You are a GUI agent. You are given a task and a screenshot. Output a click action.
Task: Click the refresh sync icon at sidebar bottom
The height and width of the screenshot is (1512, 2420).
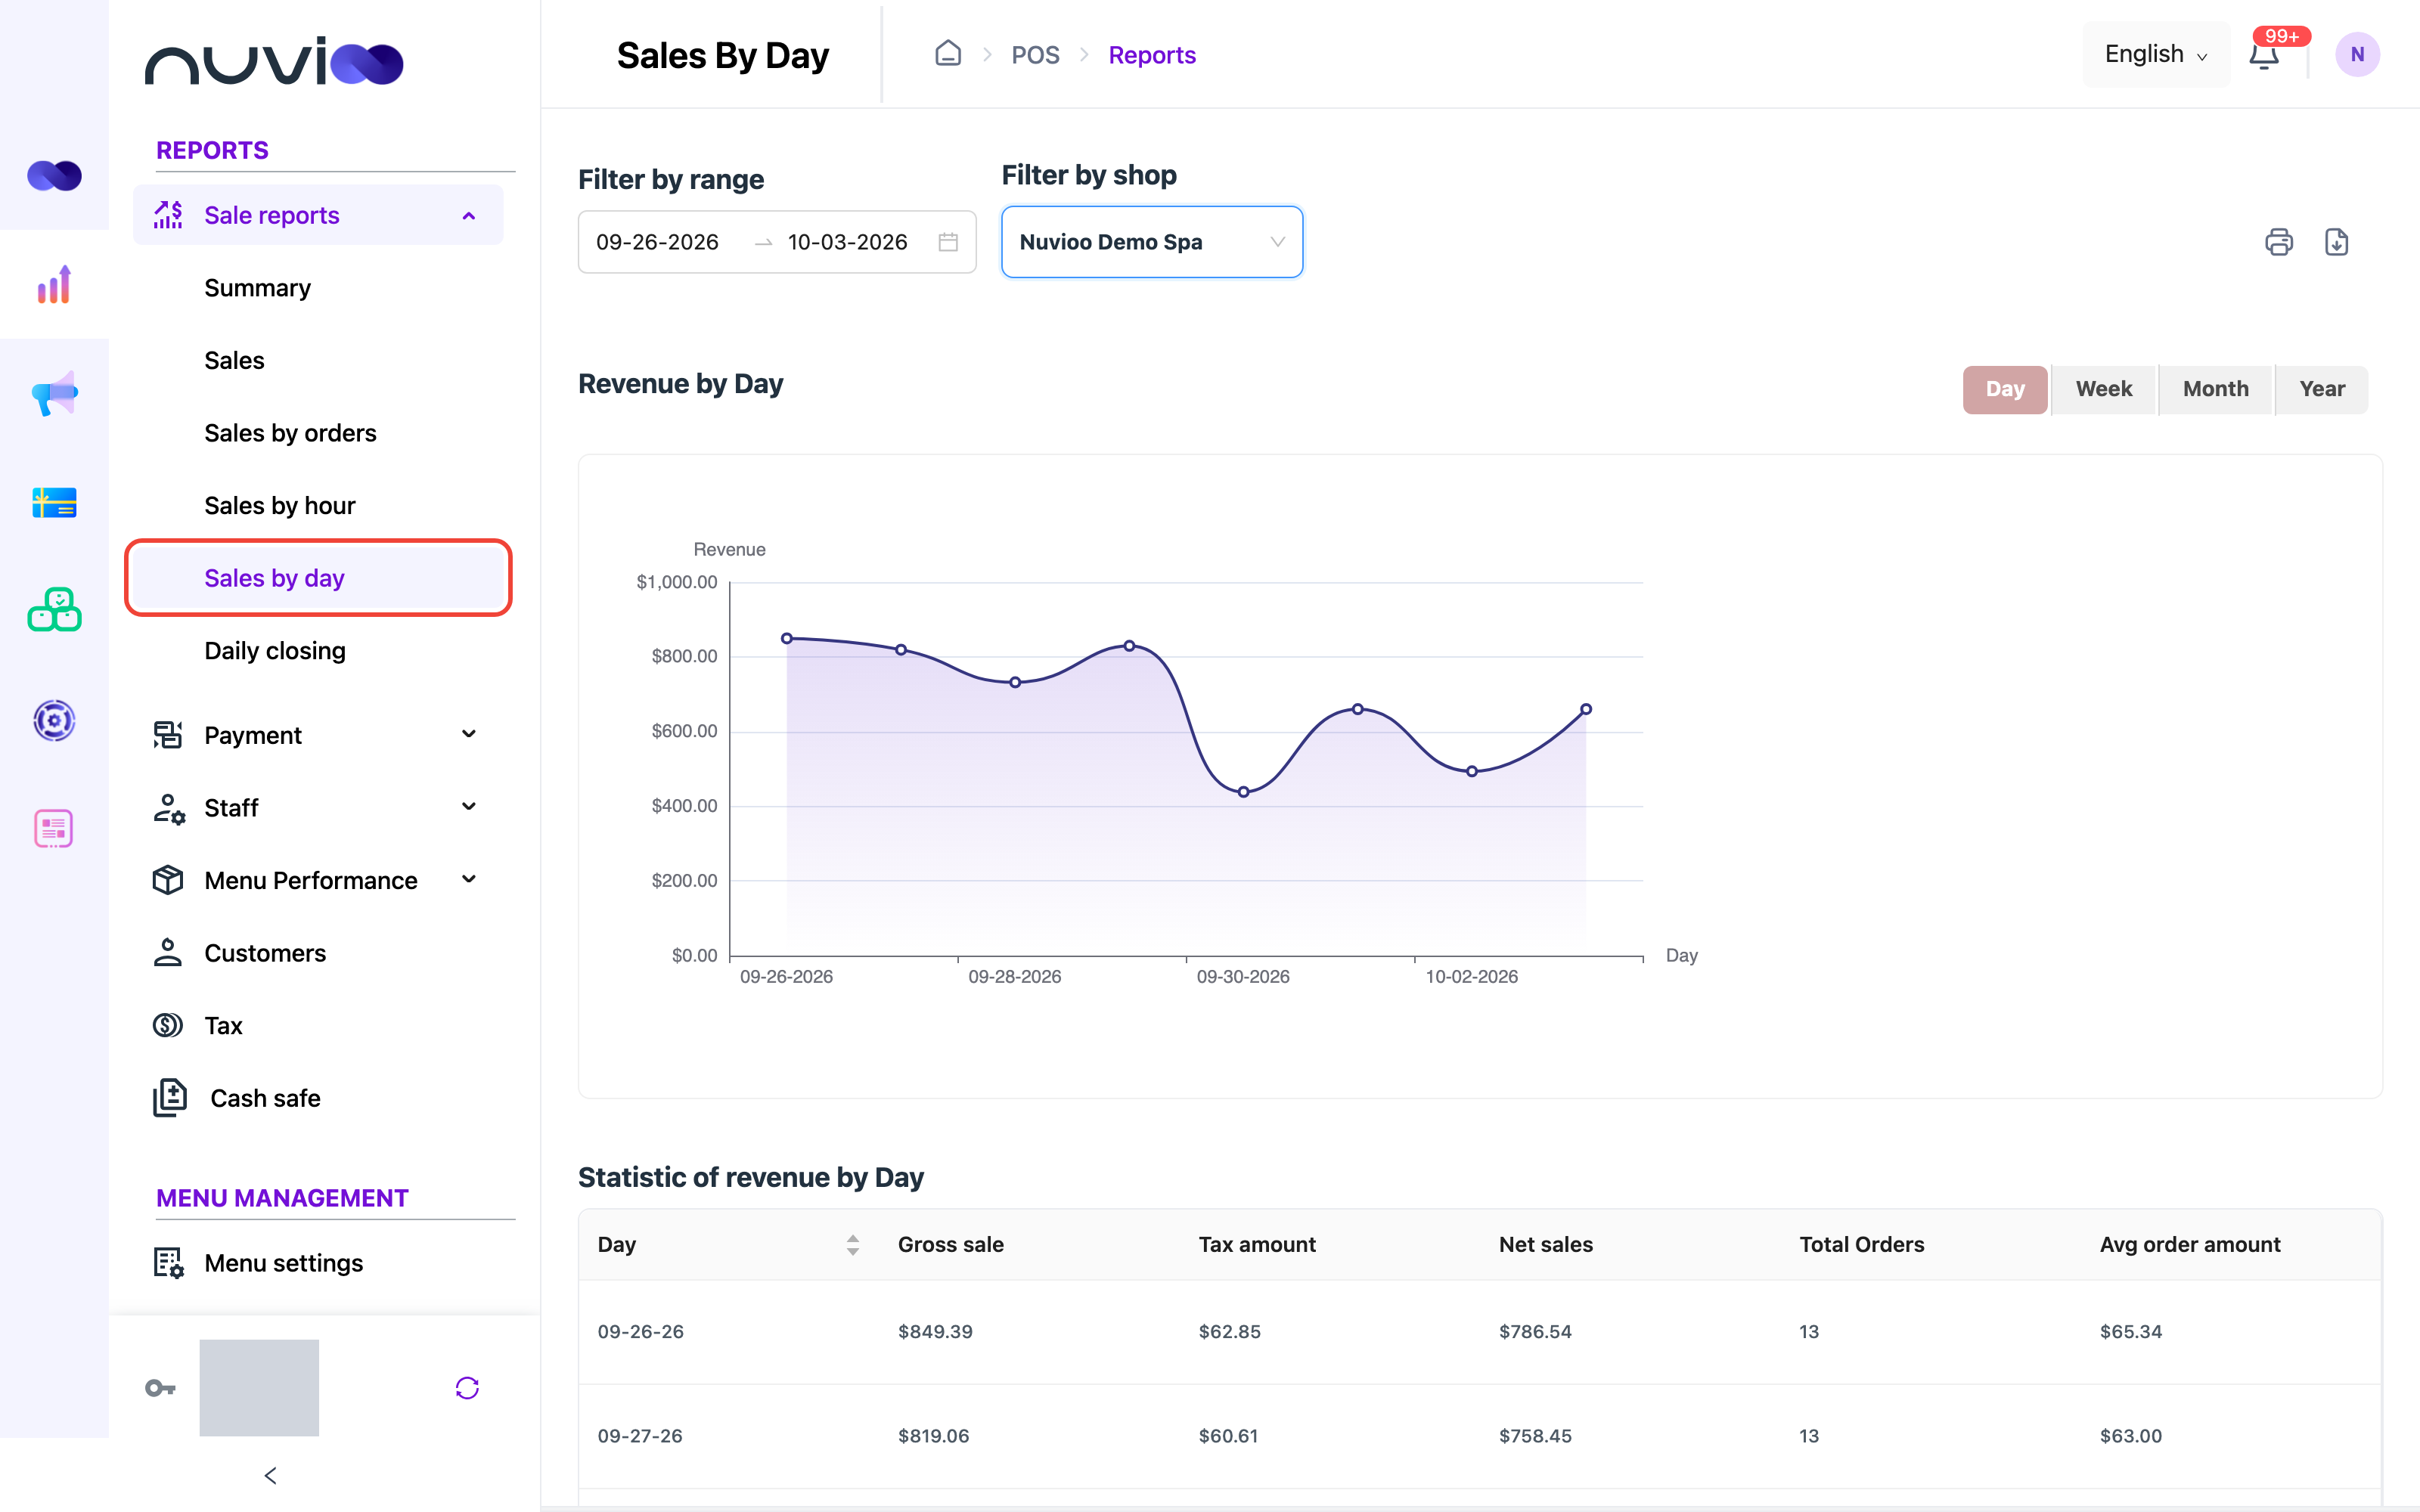coord(467,1387)
